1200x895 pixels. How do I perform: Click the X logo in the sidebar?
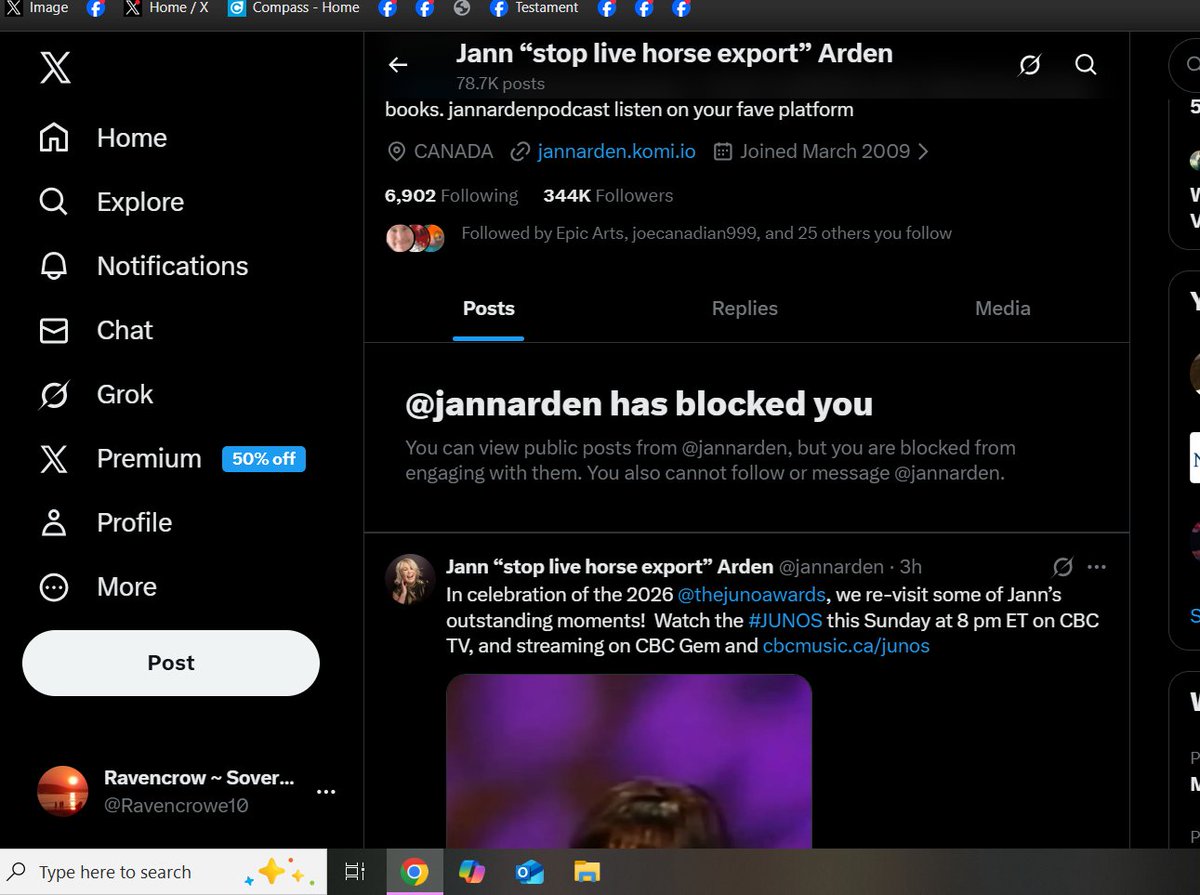tap(55, 68)
